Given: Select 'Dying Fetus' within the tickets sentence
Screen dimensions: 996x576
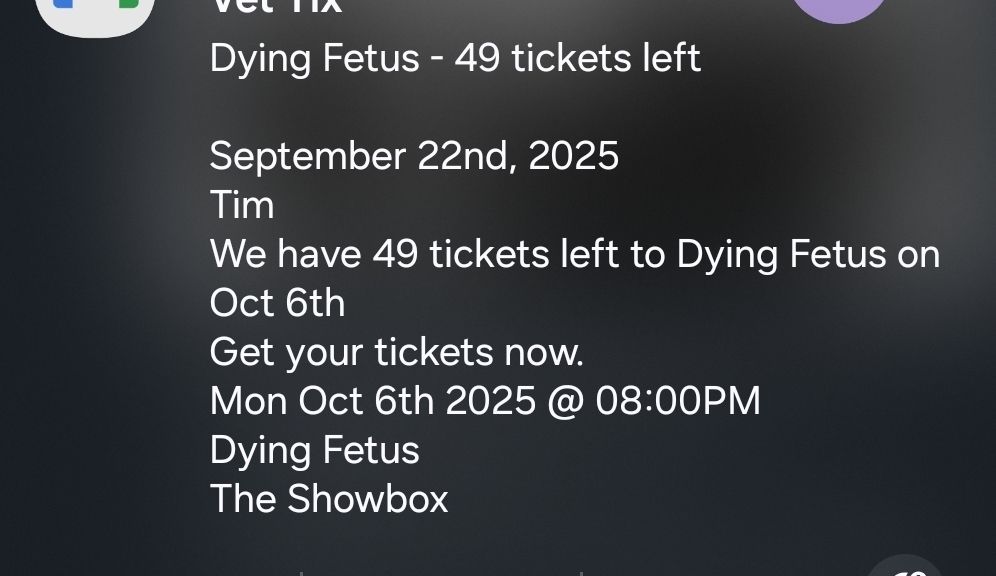Looking at the screenshot, I should click(x=781, y=255).
